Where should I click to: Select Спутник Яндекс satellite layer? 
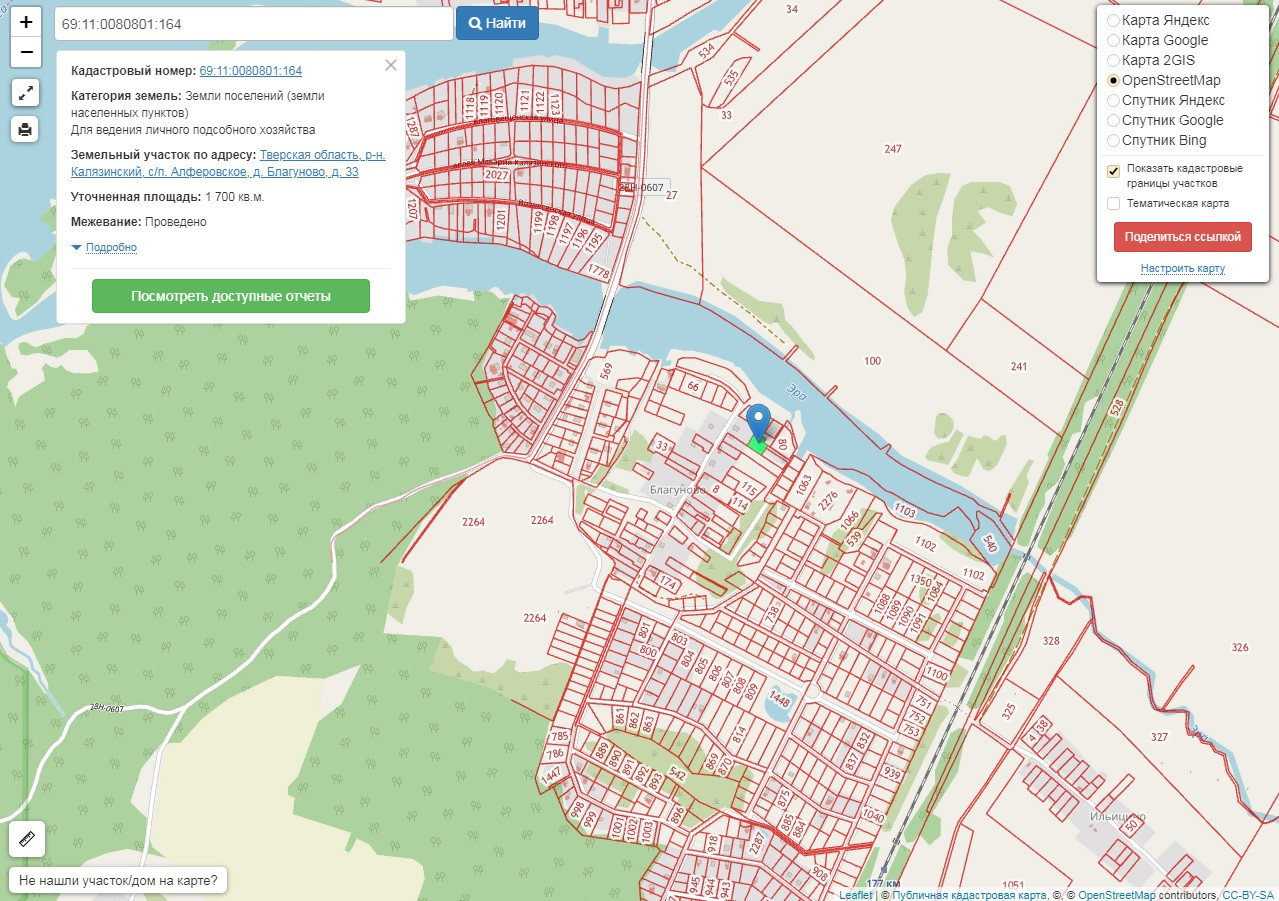(x=1113, y=100)
